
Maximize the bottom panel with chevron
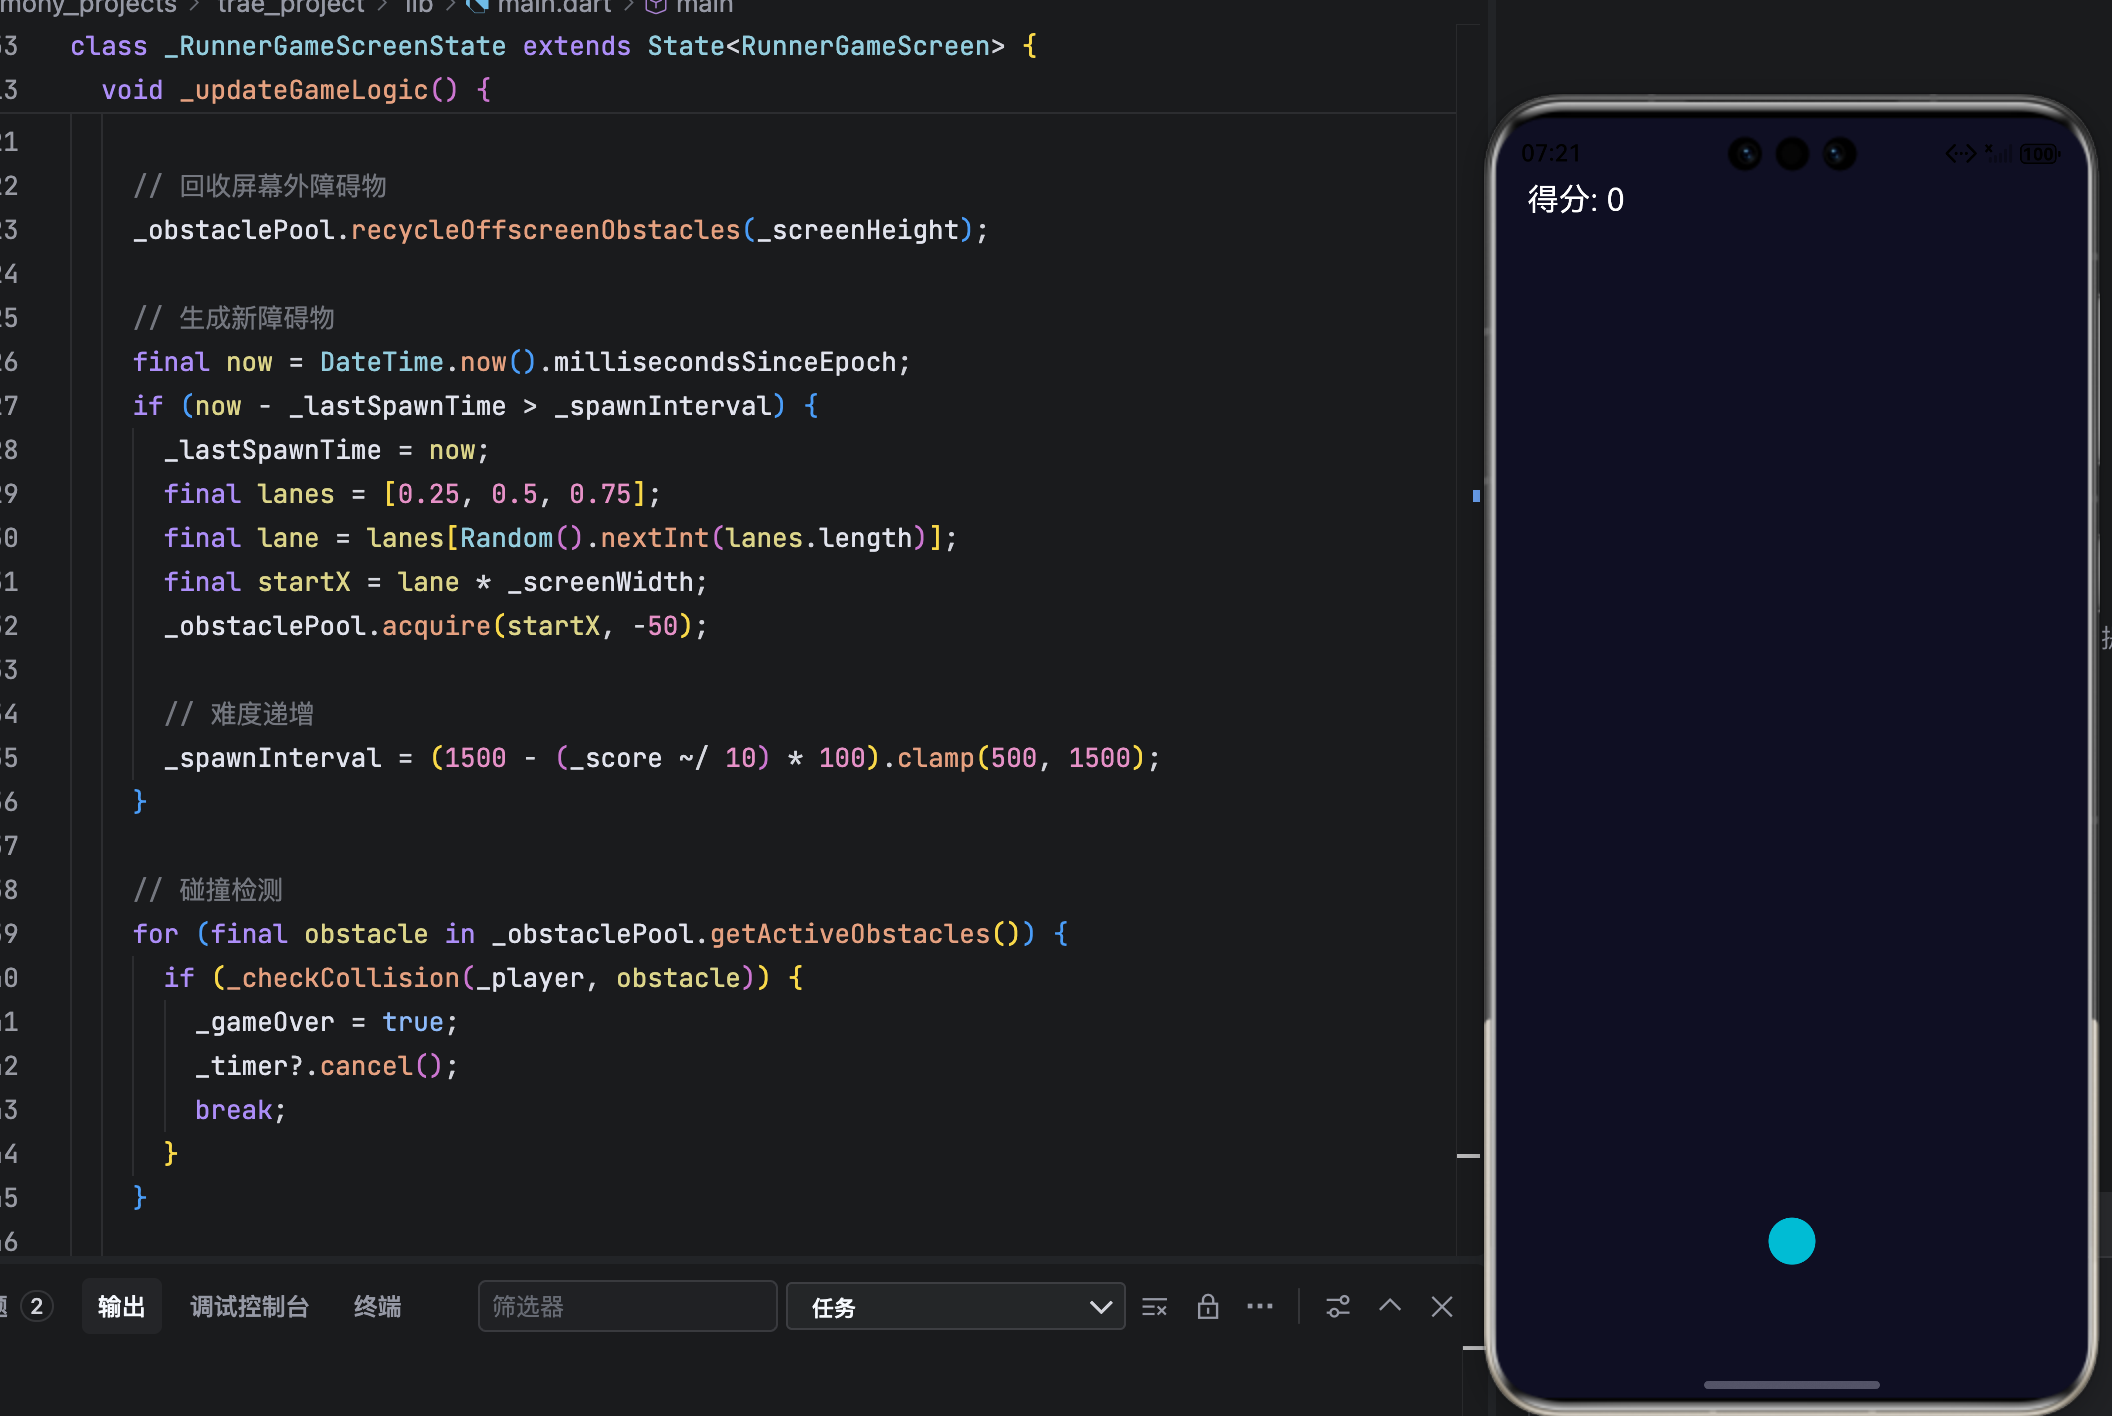pos(1390,1306)
